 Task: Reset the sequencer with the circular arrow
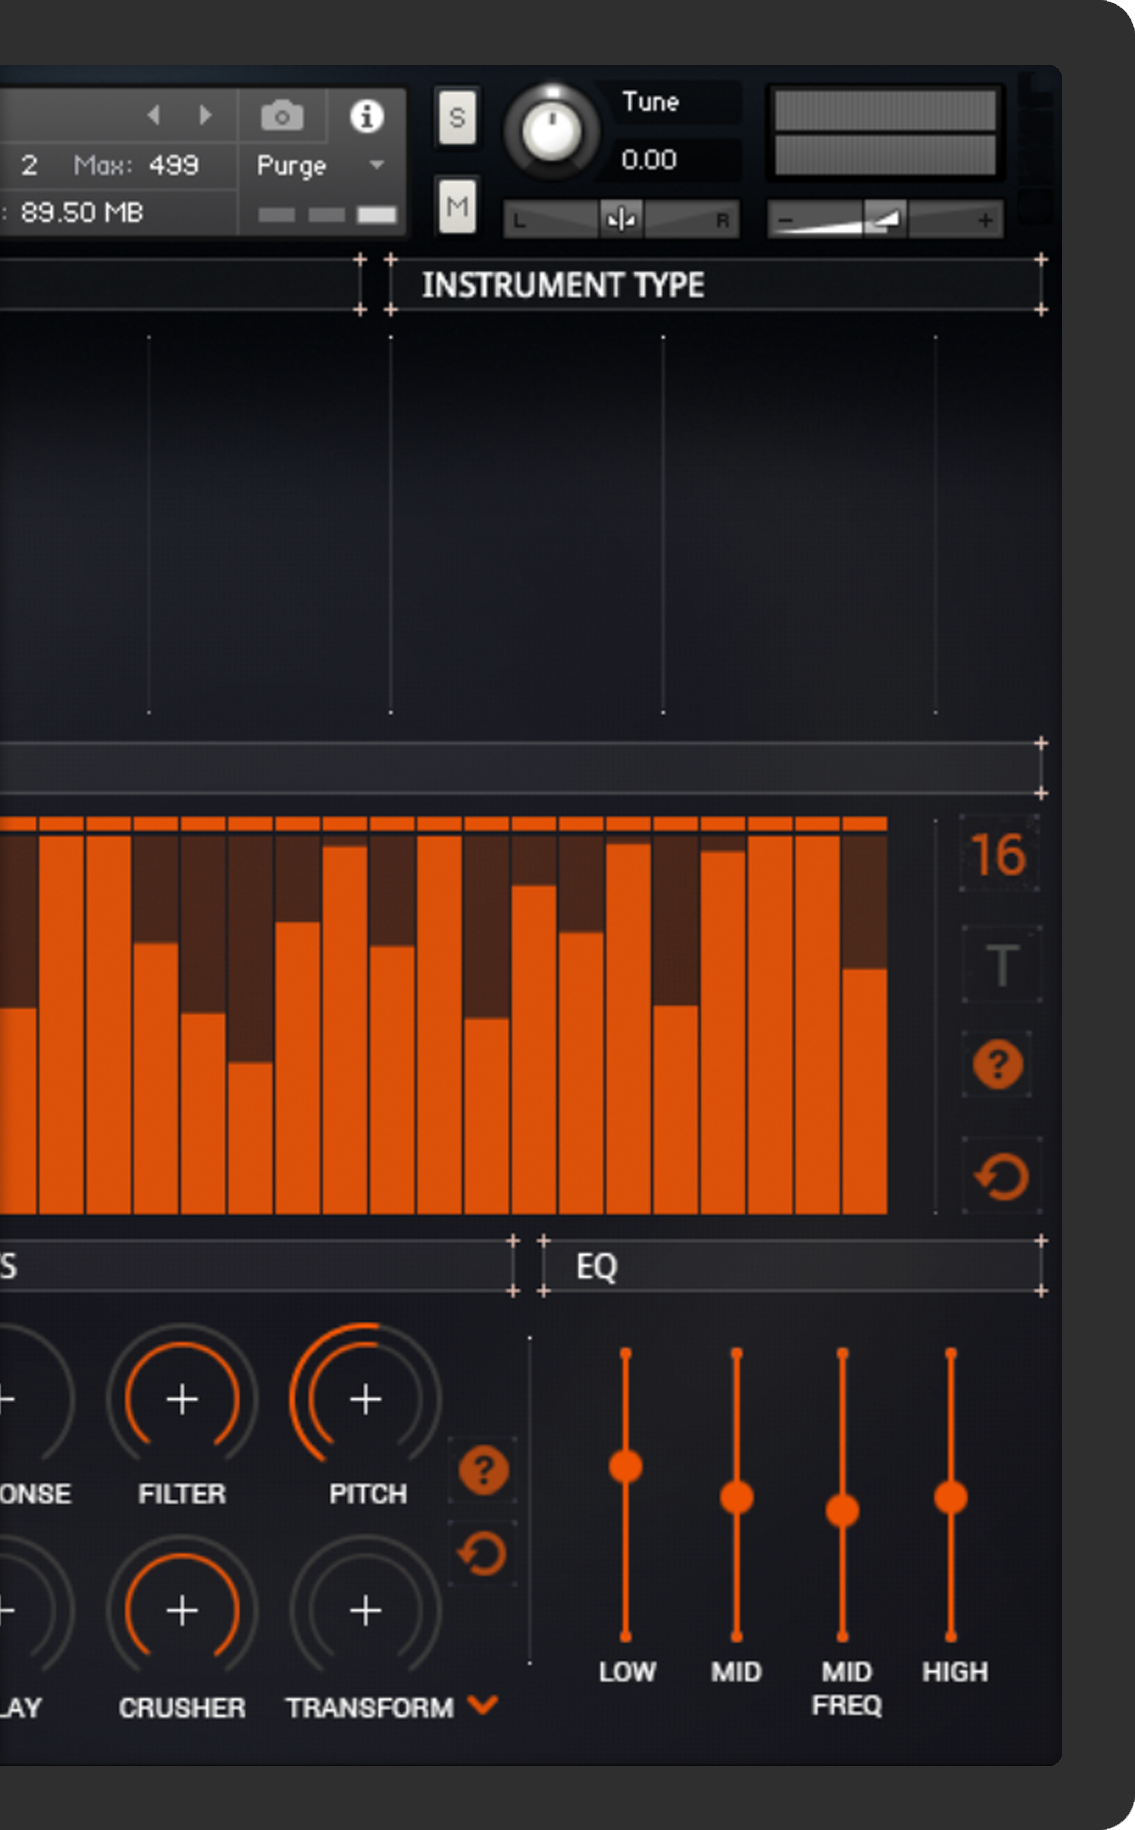coord(1001,1176)
